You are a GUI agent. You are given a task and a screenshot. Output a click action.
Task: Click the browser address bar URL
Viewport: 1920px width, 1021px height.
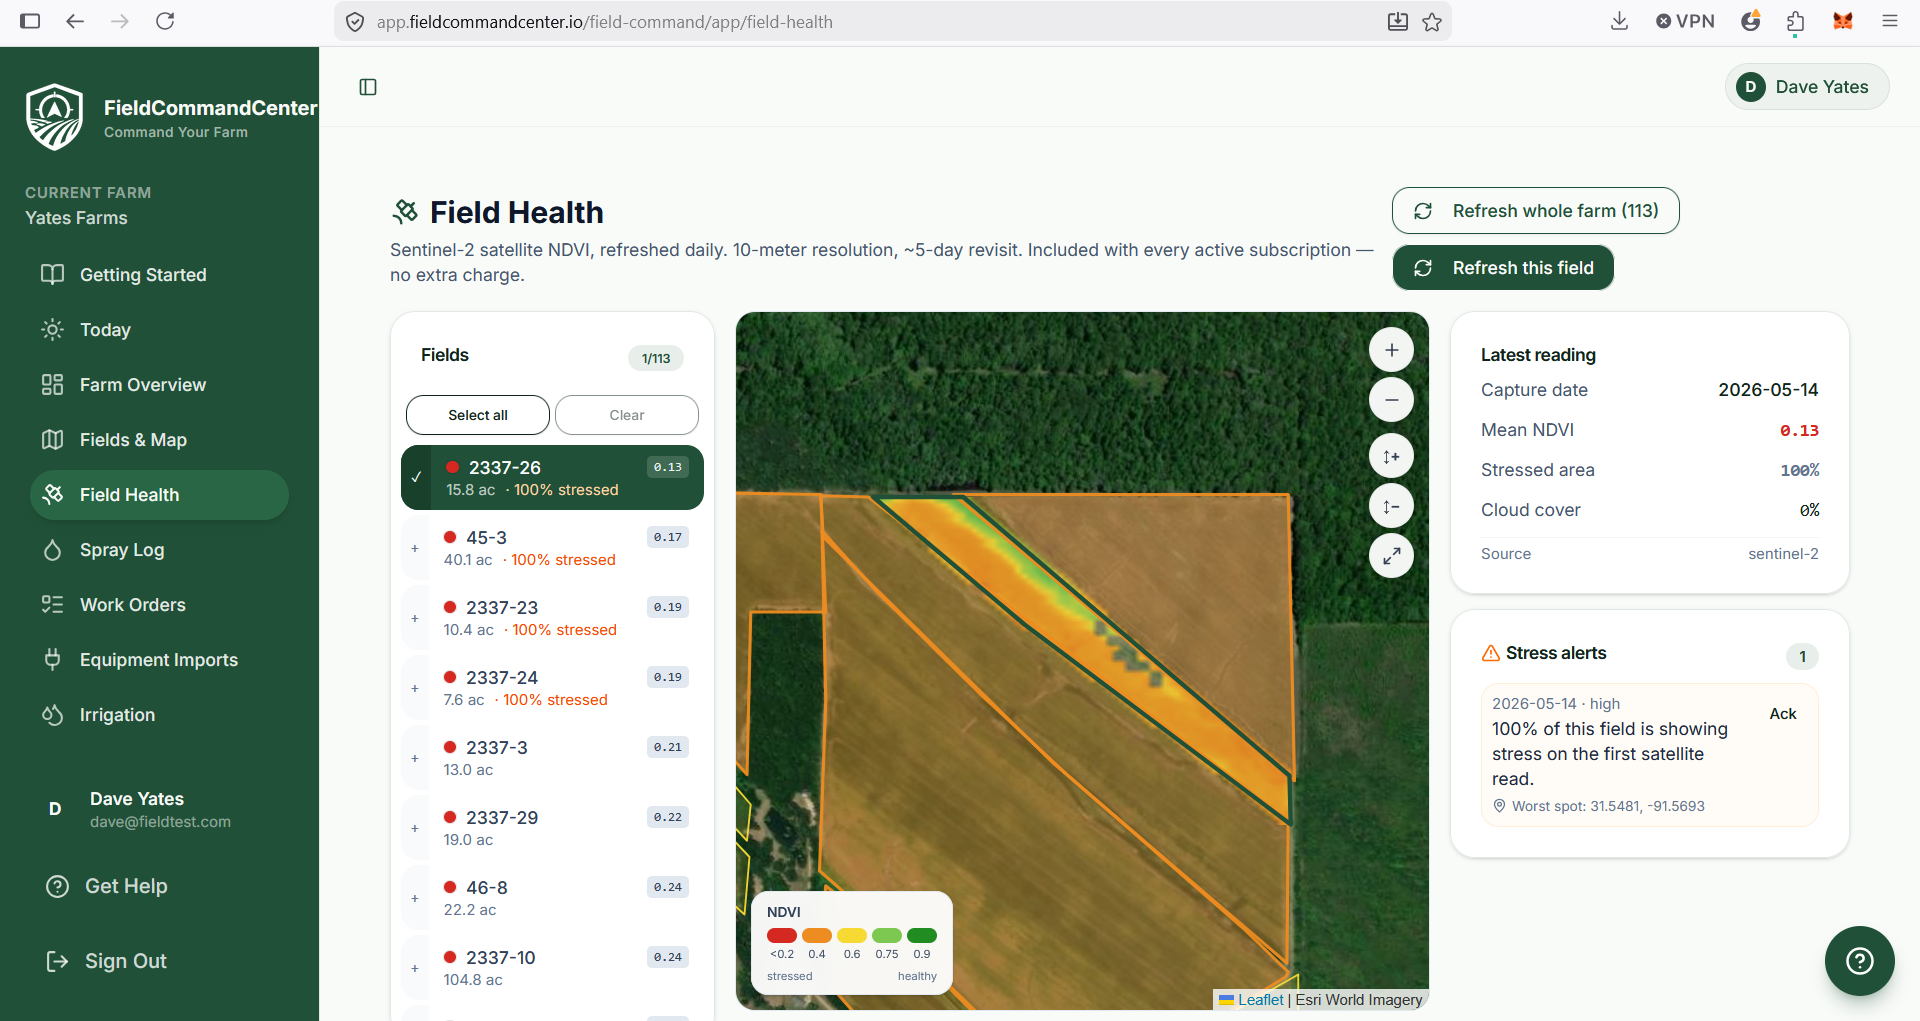click(x=604, y=22)
